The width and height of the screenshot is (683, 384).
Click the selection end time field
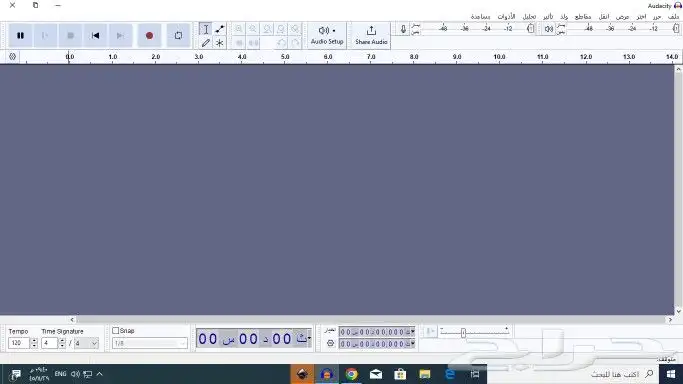click(377, 344)
